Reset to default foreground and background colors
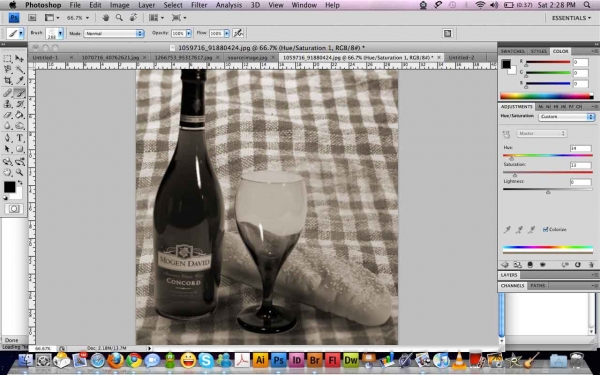 point(5,198)
